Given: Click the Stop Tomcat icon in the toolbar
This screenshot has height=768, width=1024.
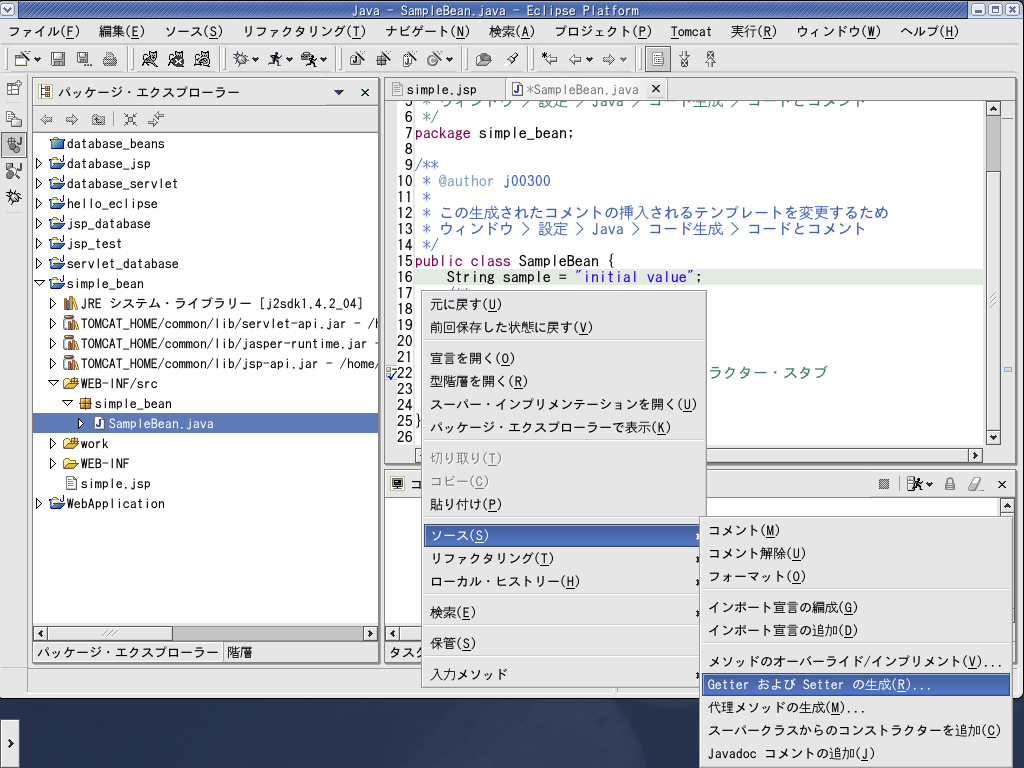Looking at the screenshot, I should (x=176, y=59).
